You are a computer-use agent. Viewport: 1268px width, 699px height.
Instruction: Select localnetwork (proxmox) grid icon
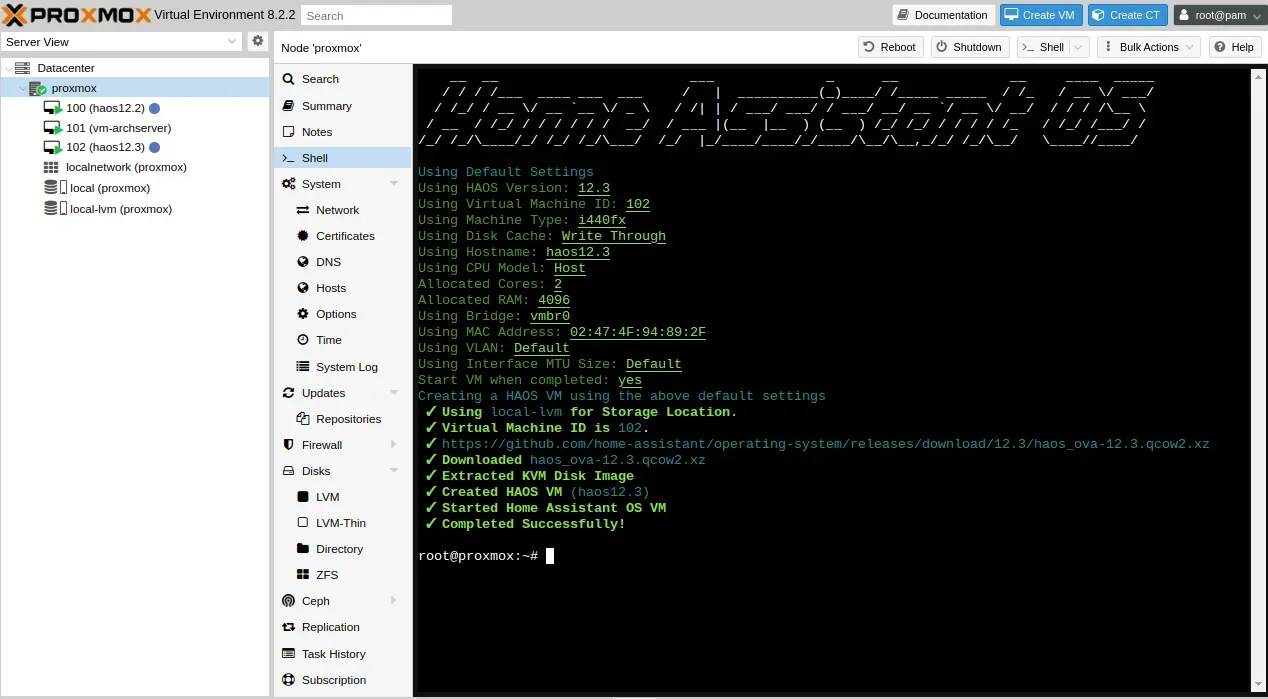click(x=51, y=167)
